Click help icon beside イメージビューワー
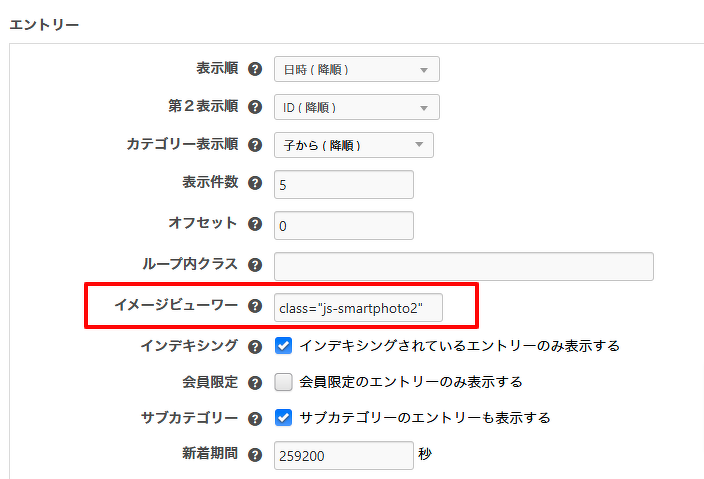704x479 pixels. [x=255, y=307]
